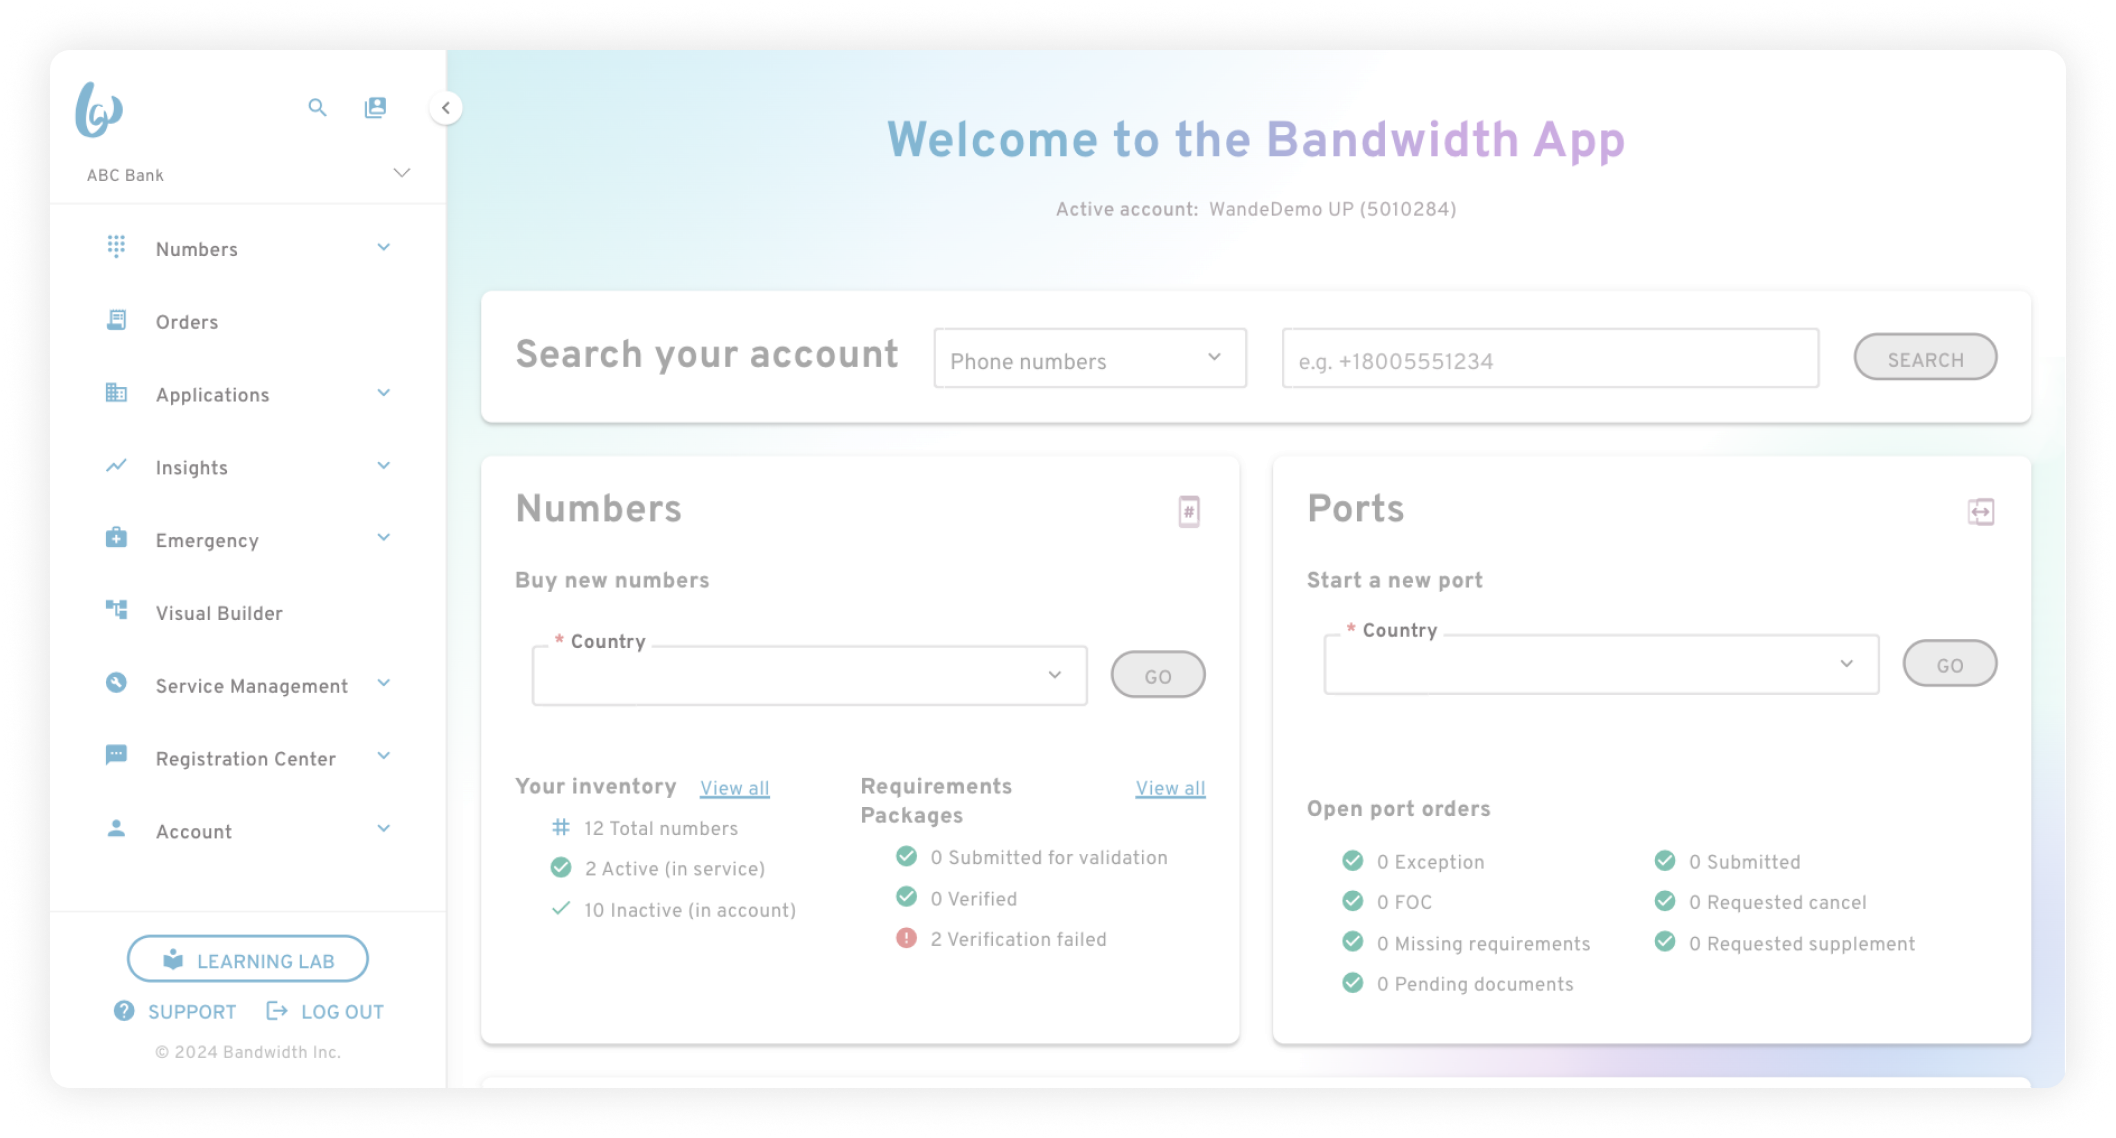Click the Service Management wrench icon
Image resolution: width=2116 pixels, height=1138 pixels.
(116, 682)
